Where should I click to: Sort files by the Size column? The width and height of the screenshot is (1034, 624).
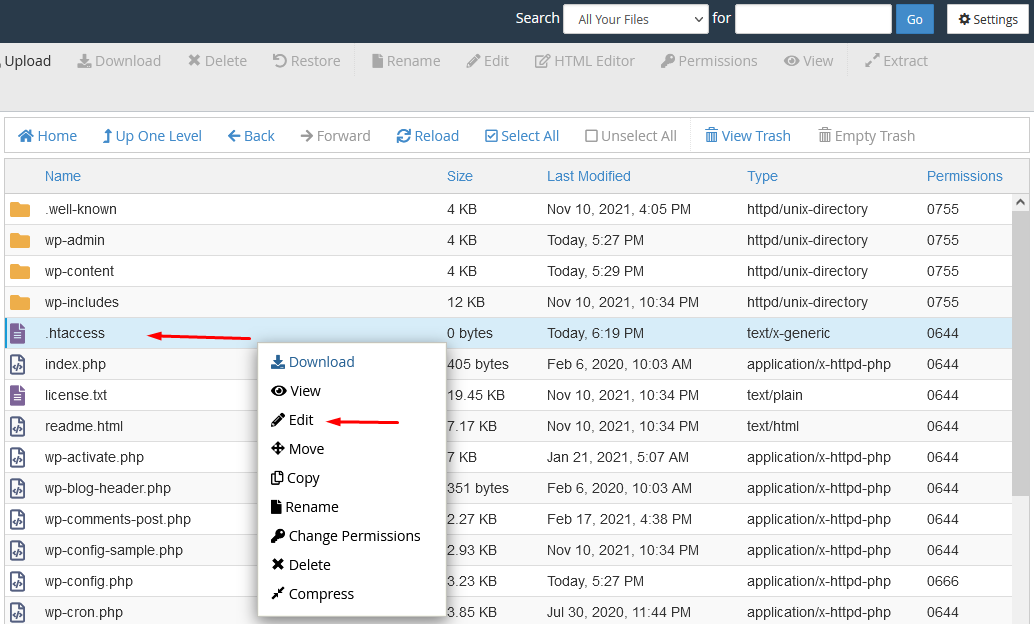(460, 176)
